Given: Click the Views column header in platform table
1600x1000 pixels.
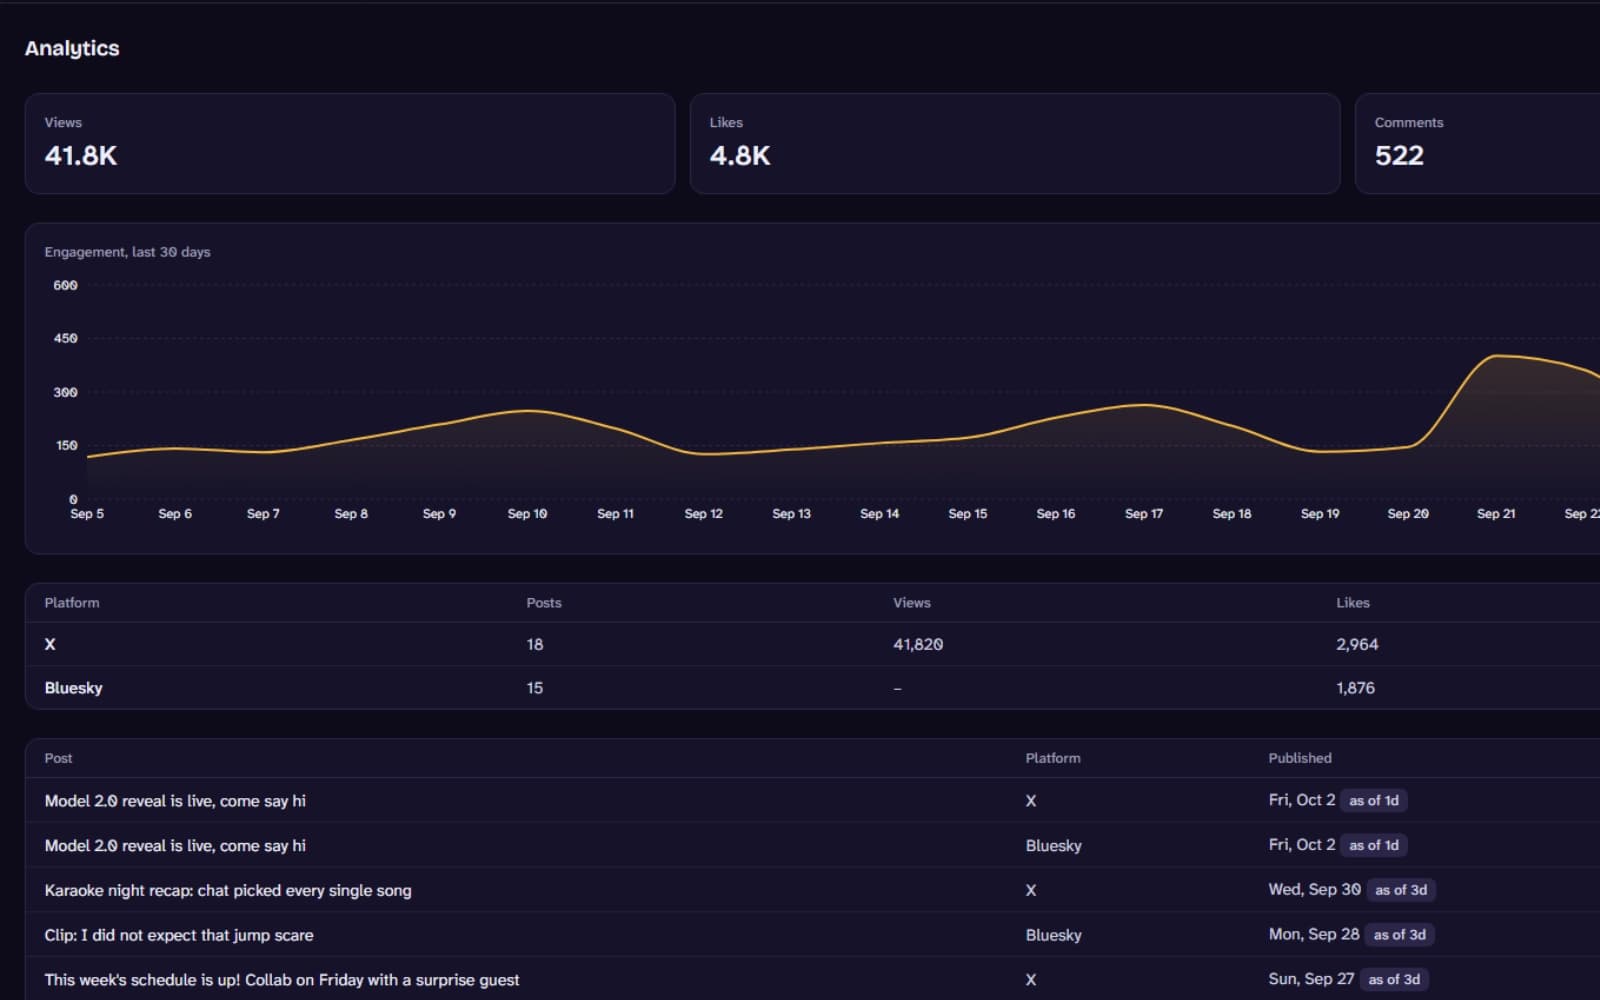Looking at the screenshot, I should (x=912, y=602).
